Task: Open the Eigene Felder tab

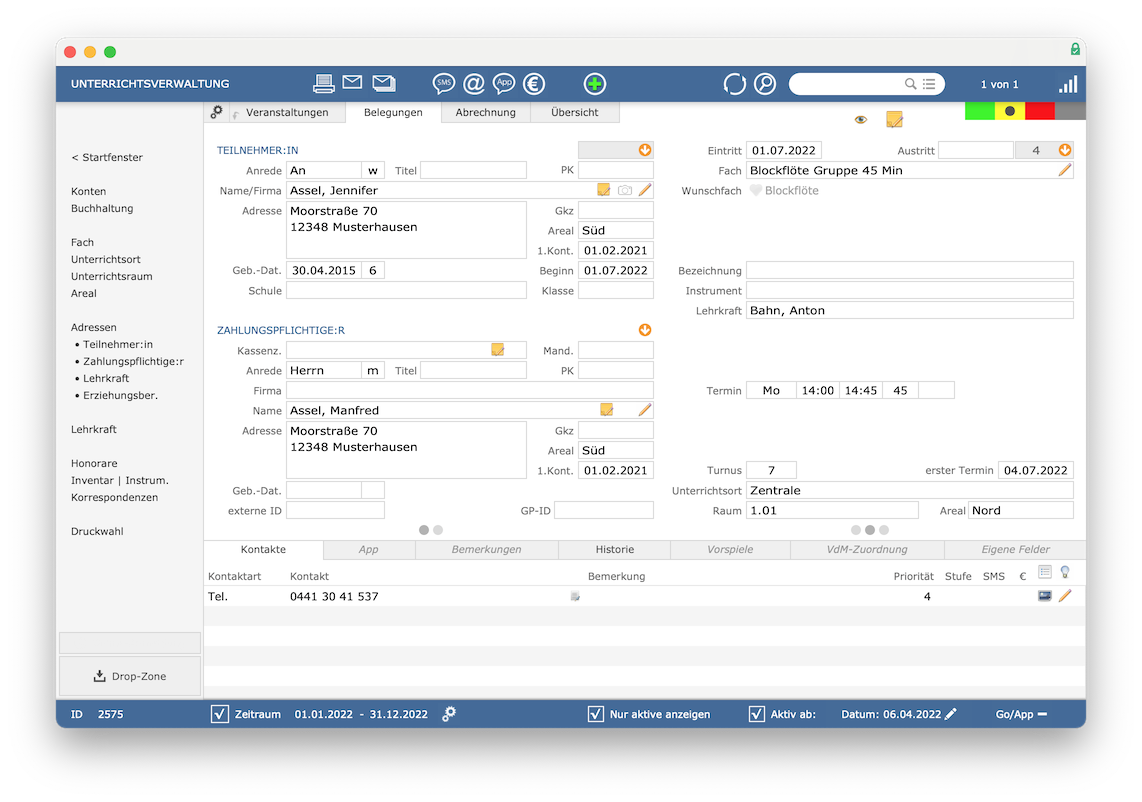Action: tap(1015, 549)
